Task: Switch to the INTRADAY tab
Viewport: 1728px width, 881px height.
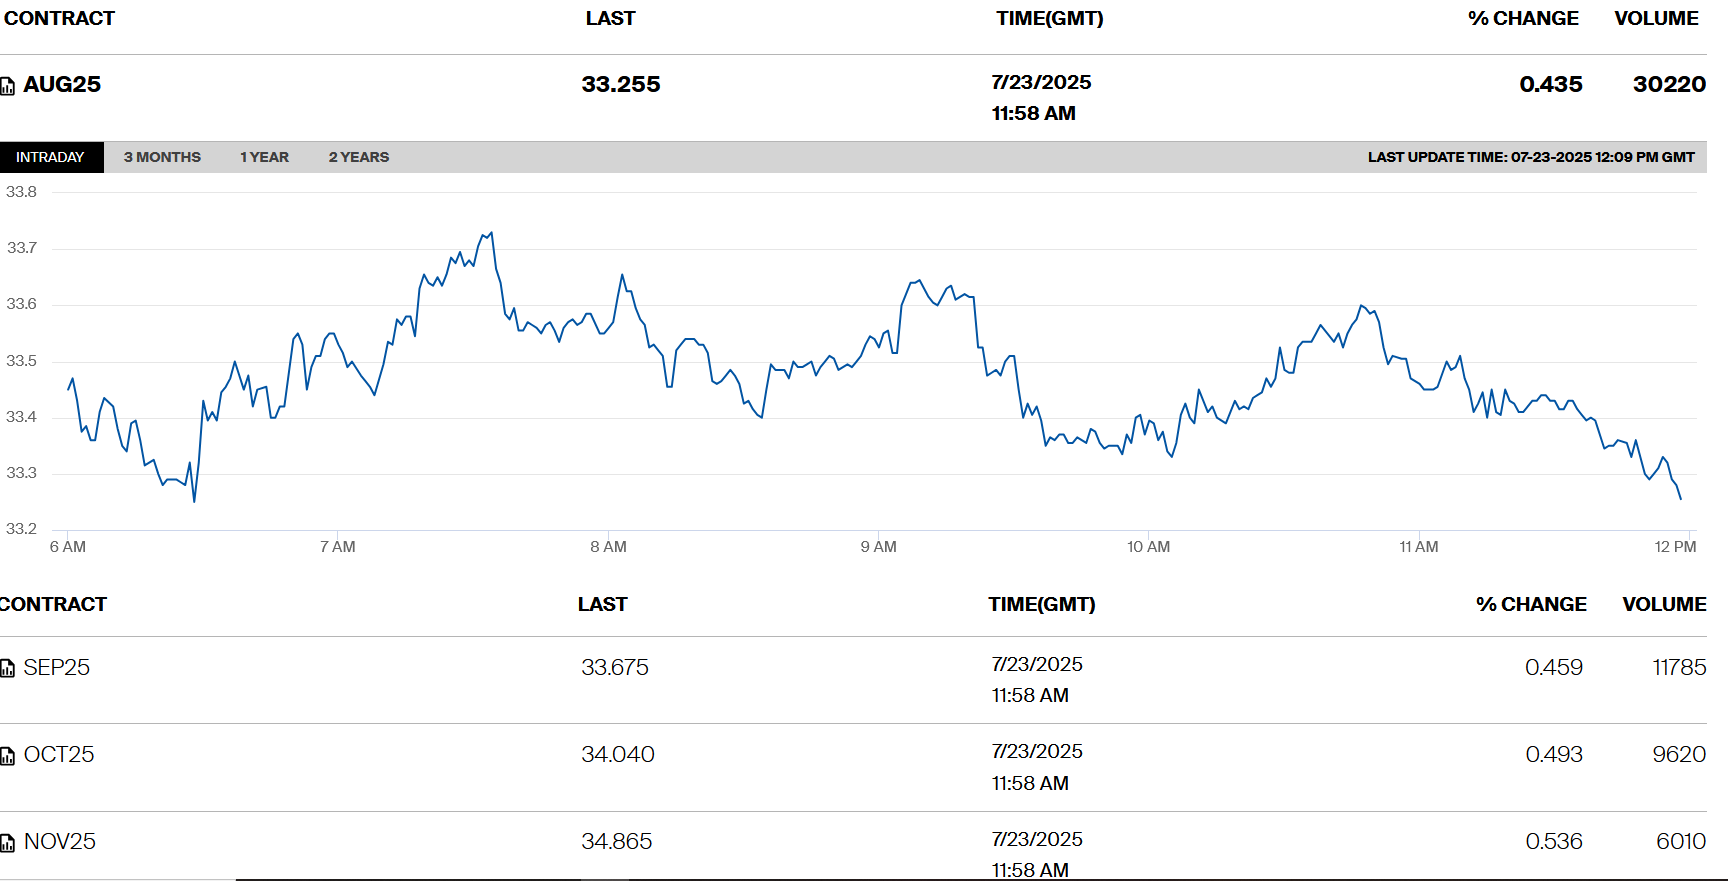Action: pyautogui.click(x=50, y=157)
